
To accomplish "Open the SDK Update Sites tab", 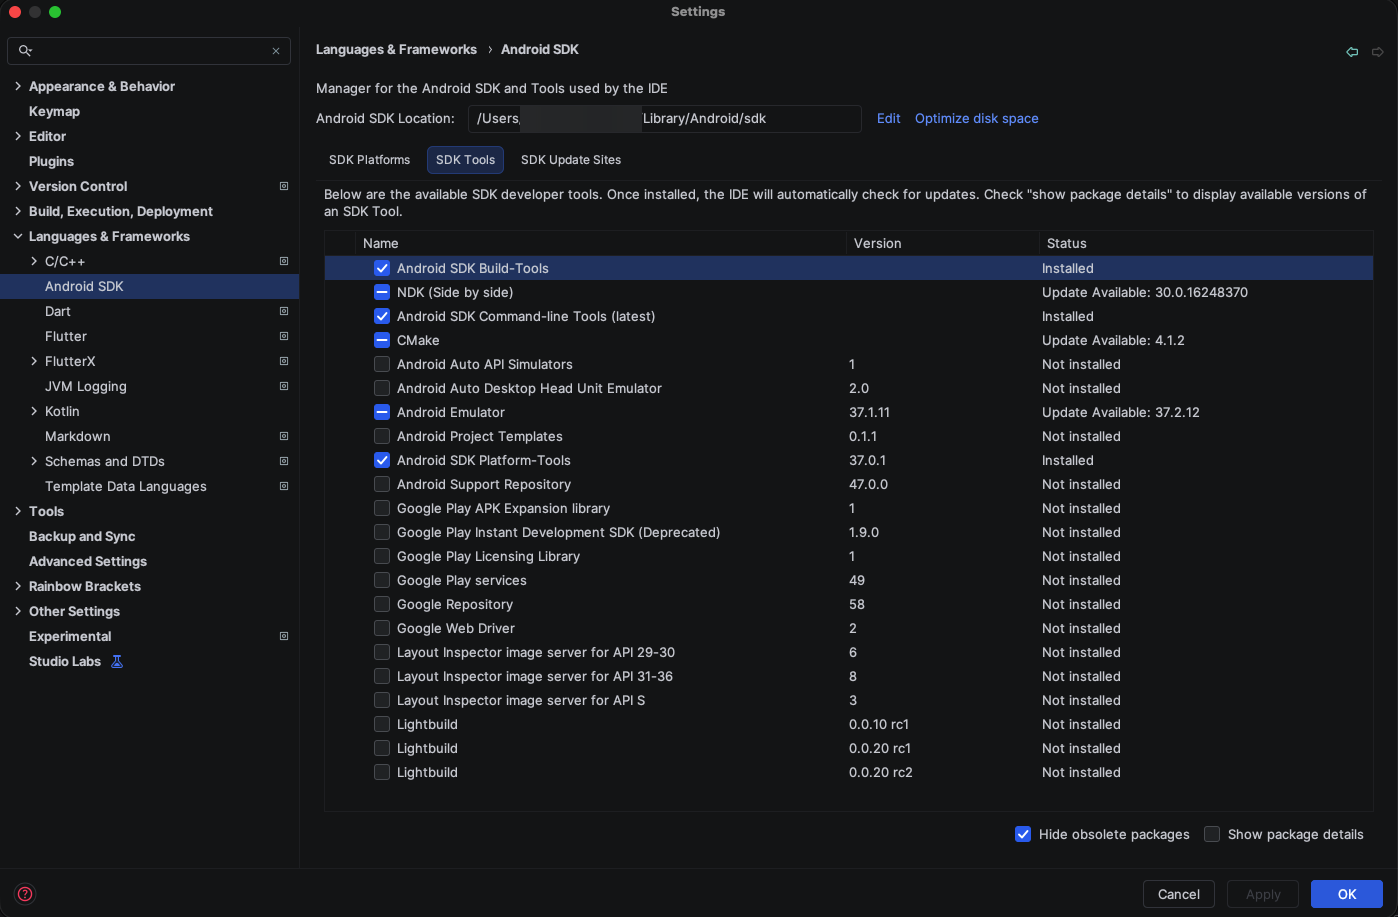I will click(x=571, y=160).
